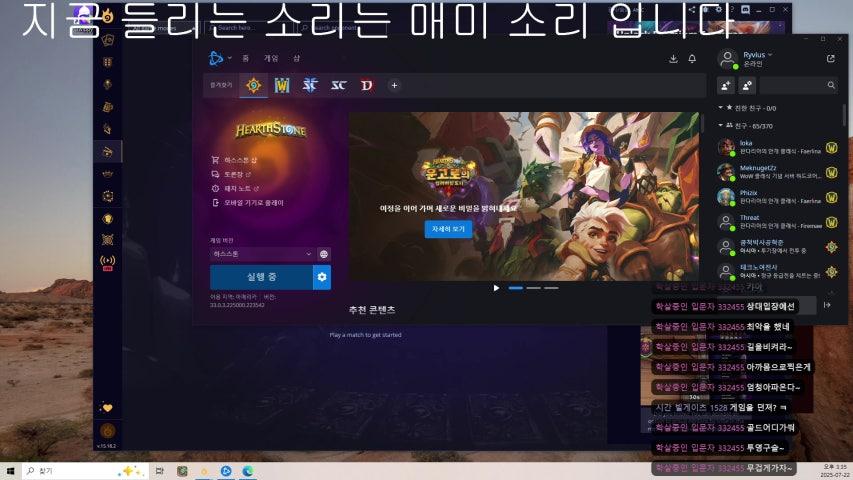Viewport: 853px width, 480px height.
Task: Open the notifications bell icon
Action: coord(692,59)
